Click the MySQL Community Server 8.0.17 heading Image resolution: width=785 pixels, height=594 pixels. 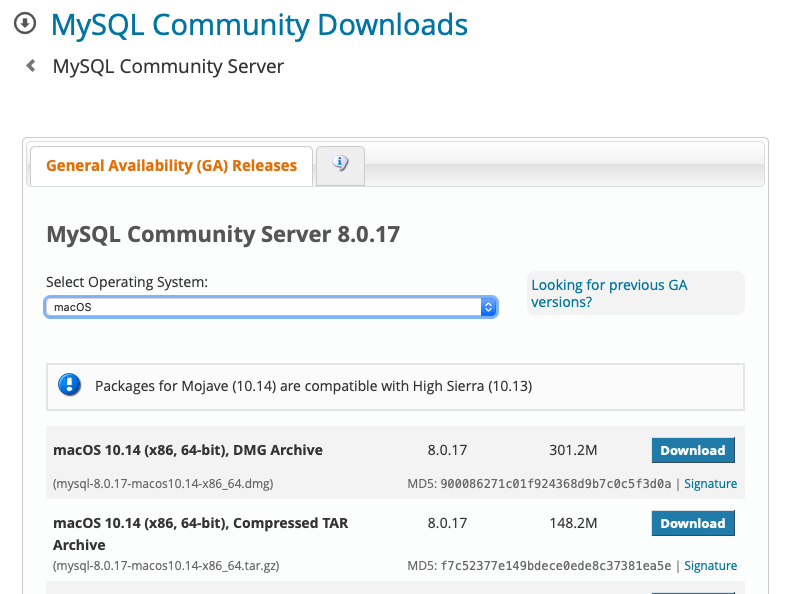pos(223,234)
